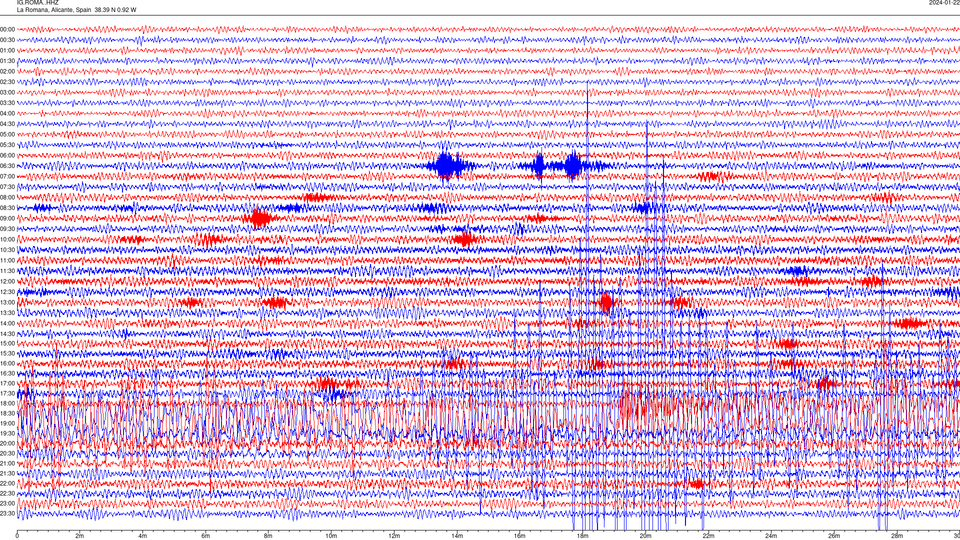Click the 6m tick on the minute axis
Screen dimensions: 960x540
point(206,536)
